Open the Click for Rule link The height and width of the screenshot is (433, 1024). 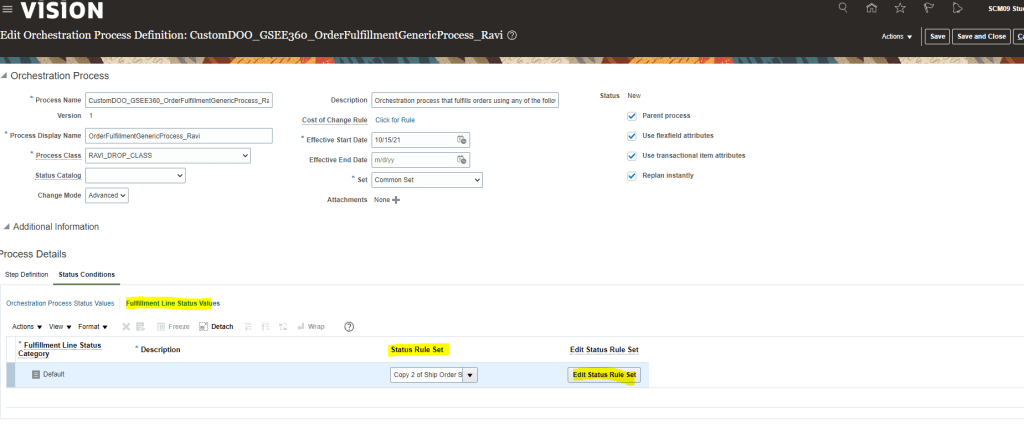click(395, 120)
